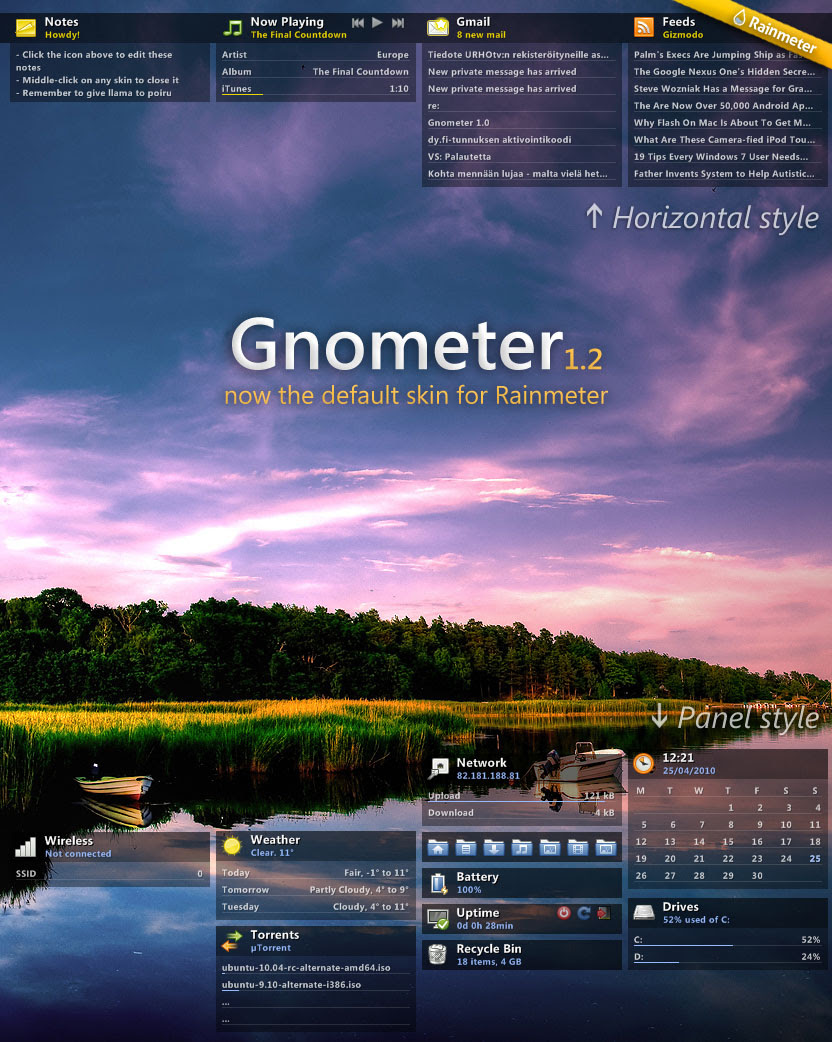Viewport: 832px width, 1042px height.
Task: Click the C: drive usage bar
Action: [x=727, y=946]
